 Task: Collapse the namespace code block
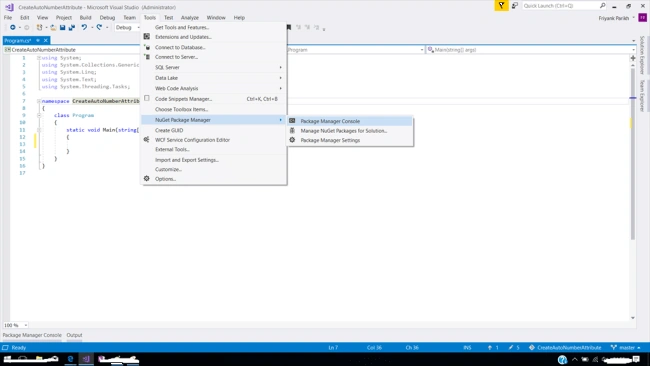pos(39,101)
